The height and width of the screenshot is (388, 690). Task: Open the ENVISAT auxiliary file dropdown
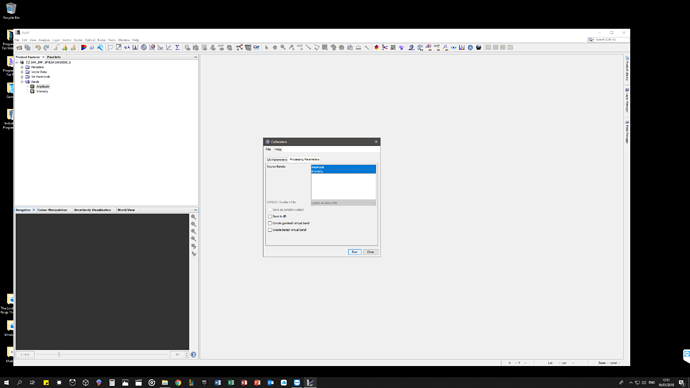coord(344,203)
